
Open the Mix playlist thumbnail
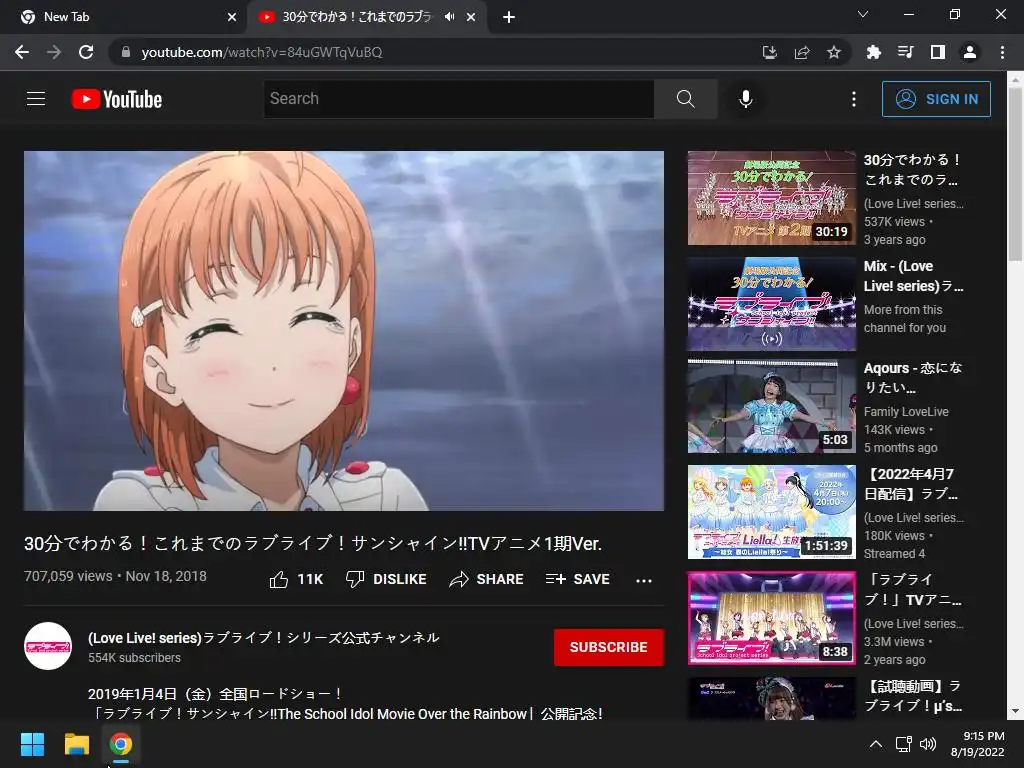coord(771,304)
